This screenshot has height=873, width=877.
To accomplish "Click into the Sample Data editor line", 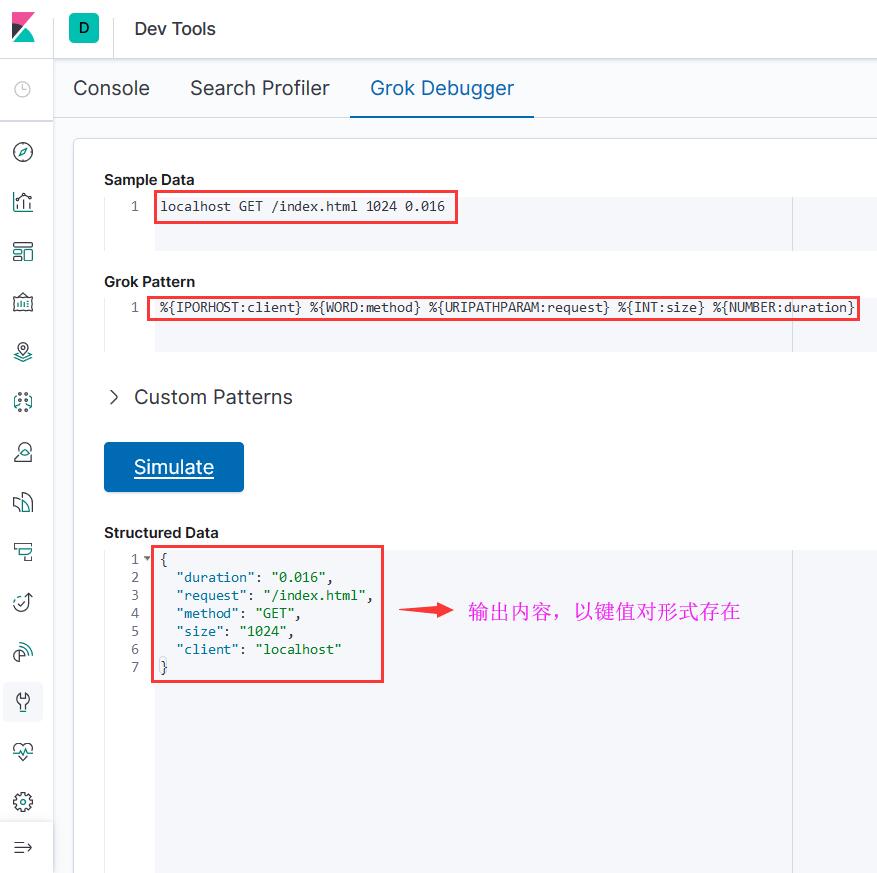I will coord(303,206).
